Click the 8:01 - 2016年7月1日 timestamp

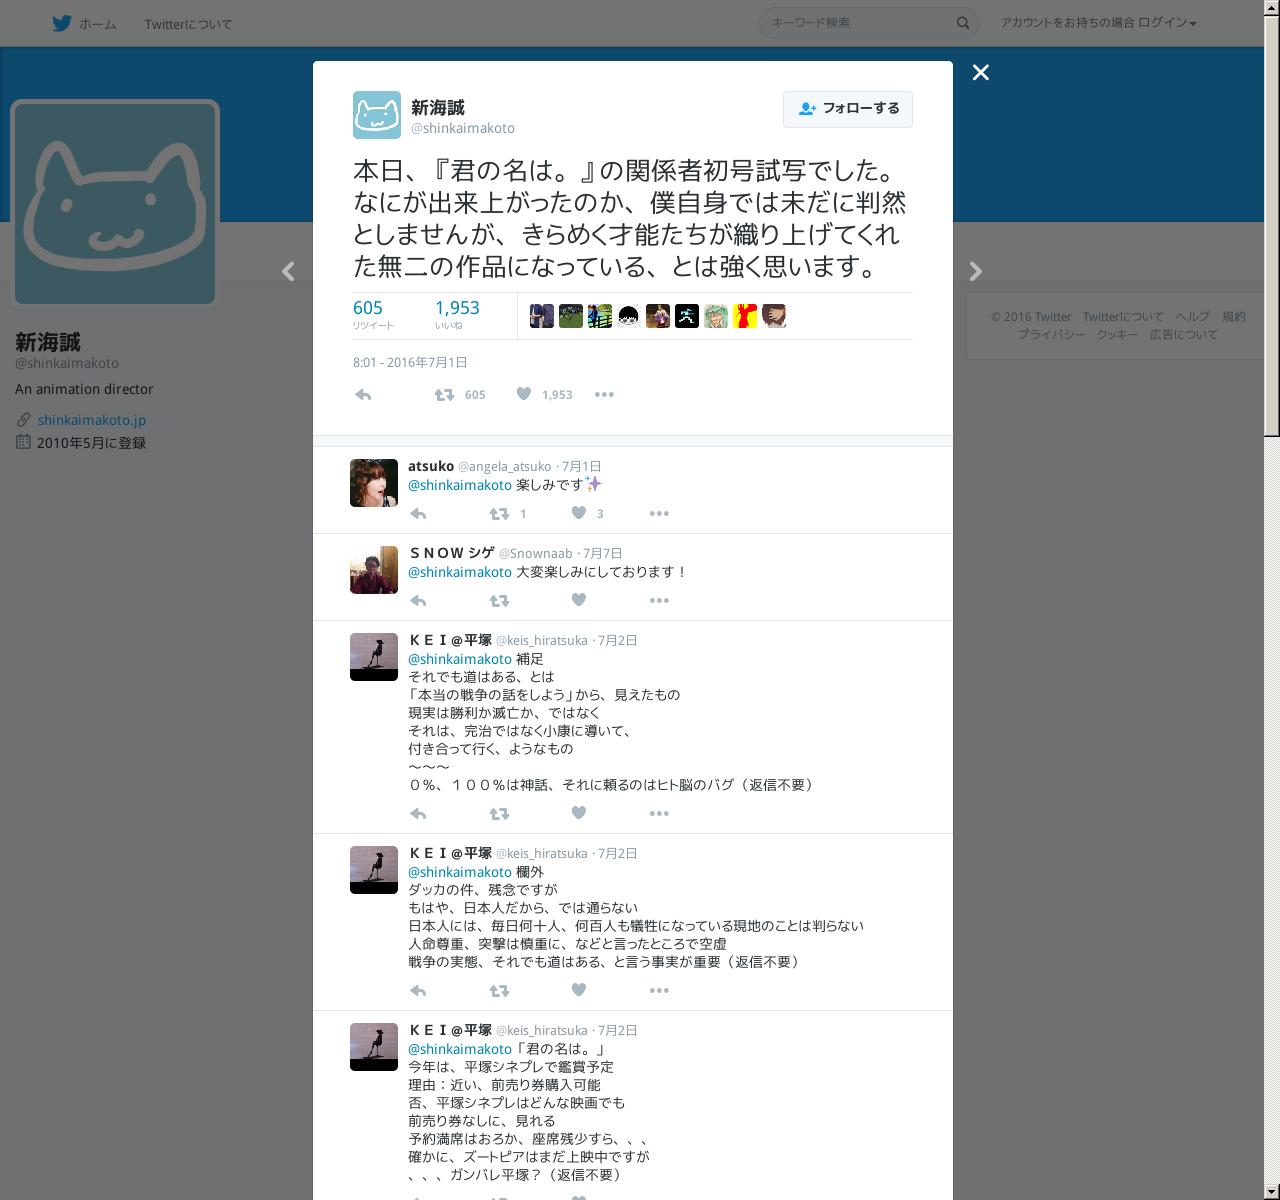pyautogui.click(x=410, y=363)
